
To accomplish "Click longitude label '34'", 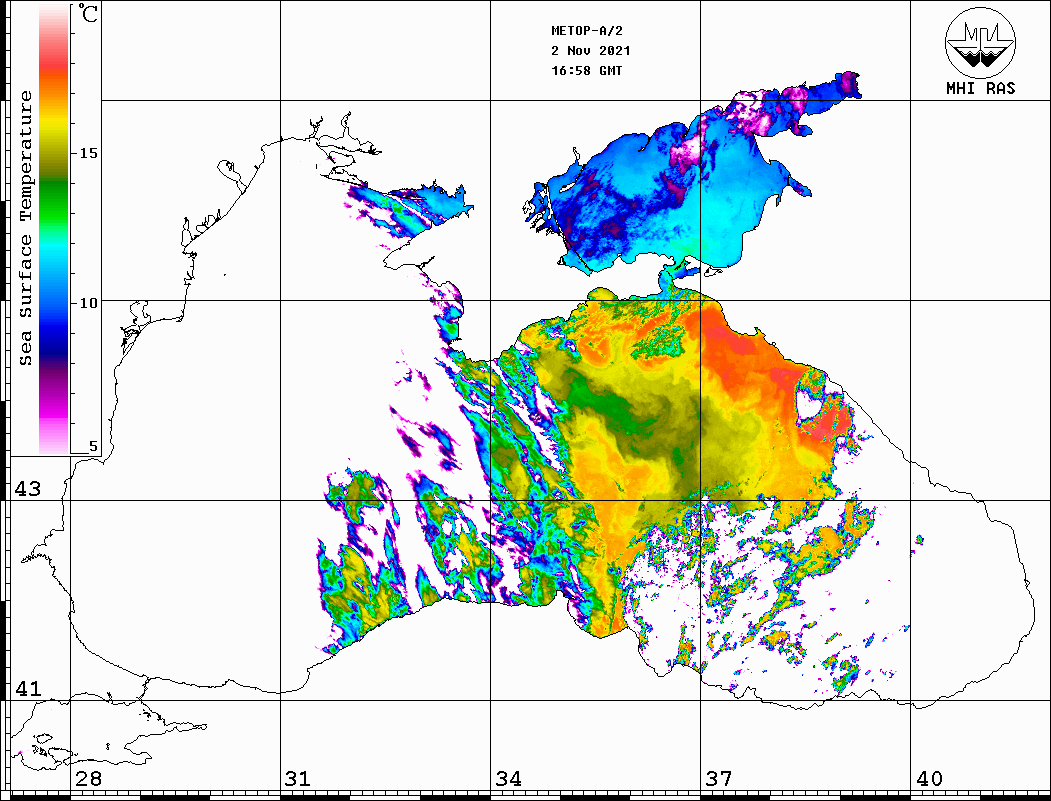I will [x=508, y=779].
